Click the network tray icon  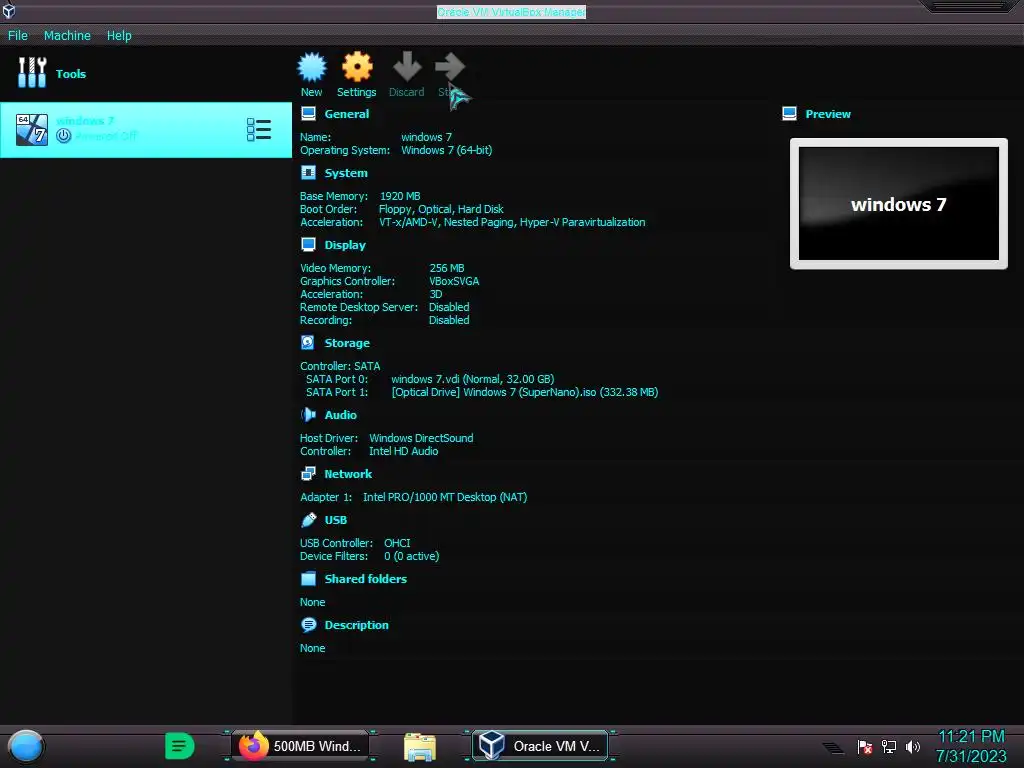click(889, 746)
